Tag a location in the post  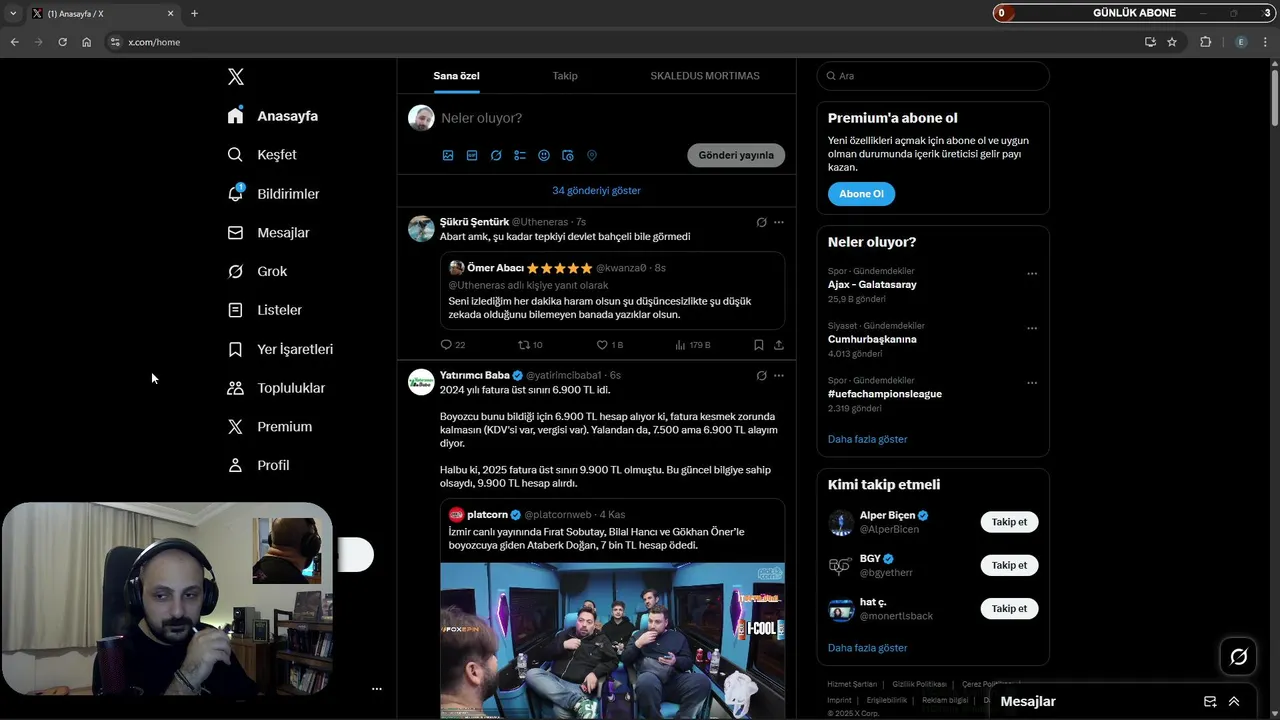tap(592, 156)
